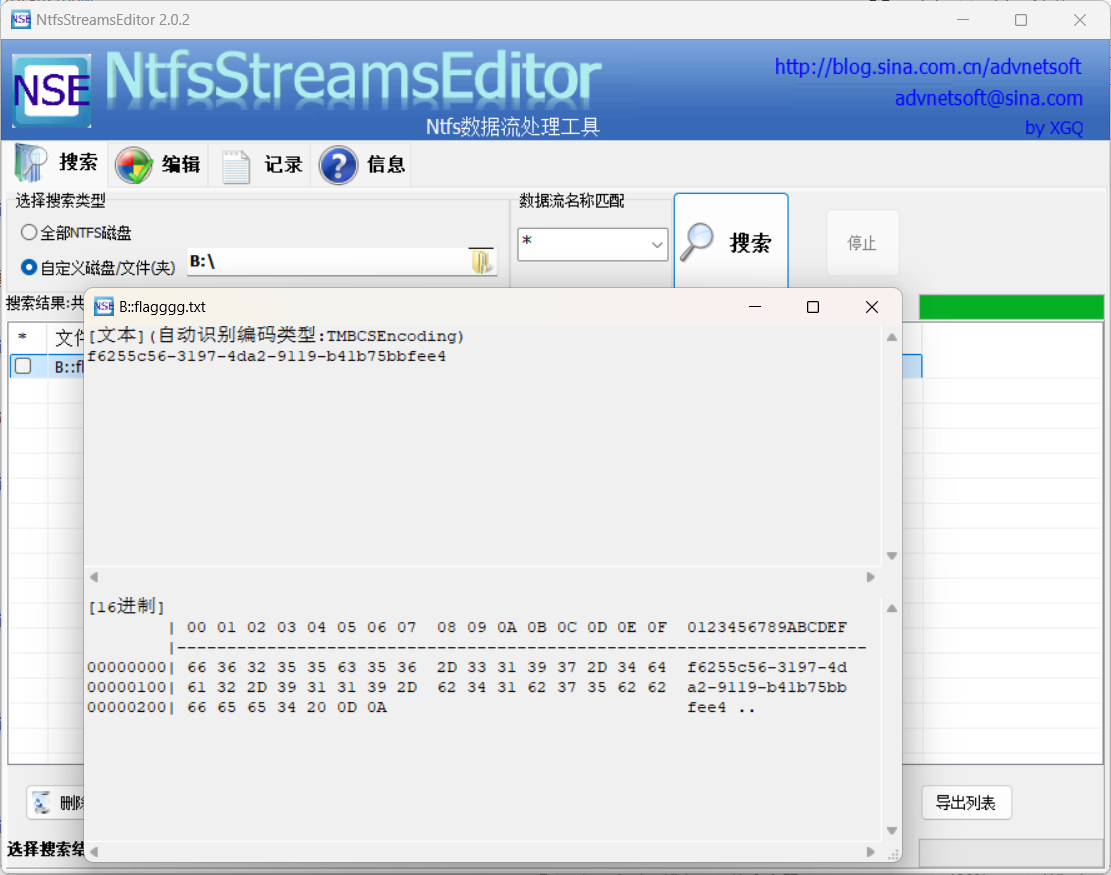This screenshot has height=875, width=1111.
Task: Click the magnifying glass search icon
Action: 697,242
